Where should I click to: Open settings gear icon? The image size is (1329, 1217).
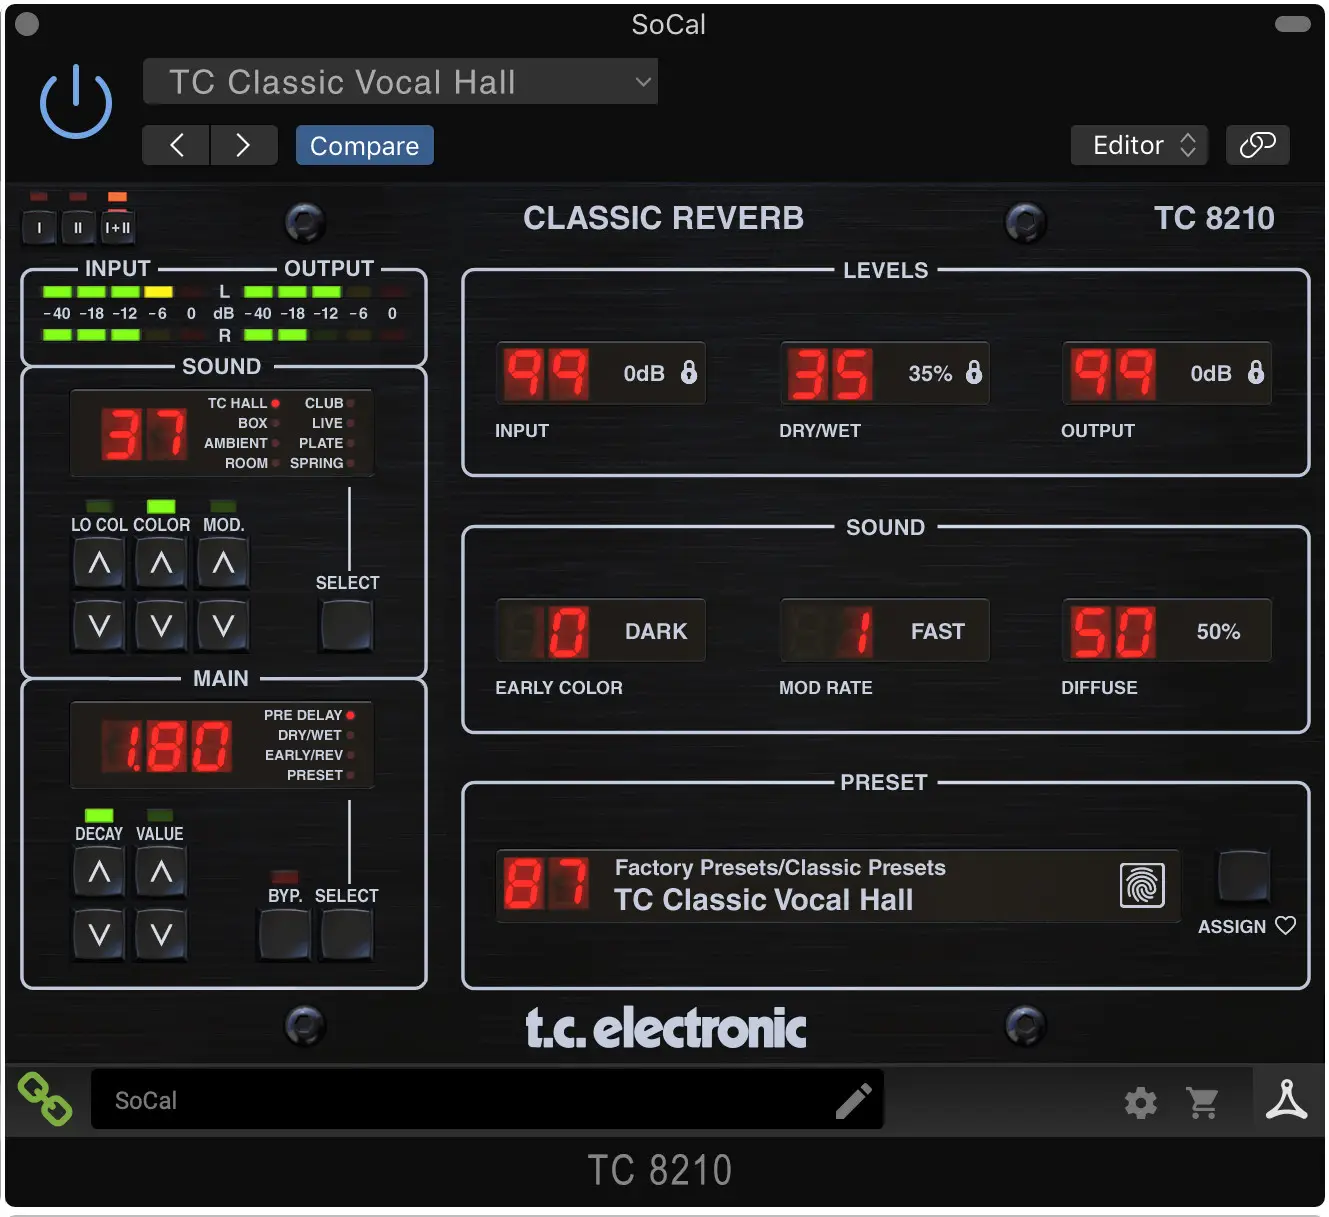pyautogui.click(x=1141, y=1102)
